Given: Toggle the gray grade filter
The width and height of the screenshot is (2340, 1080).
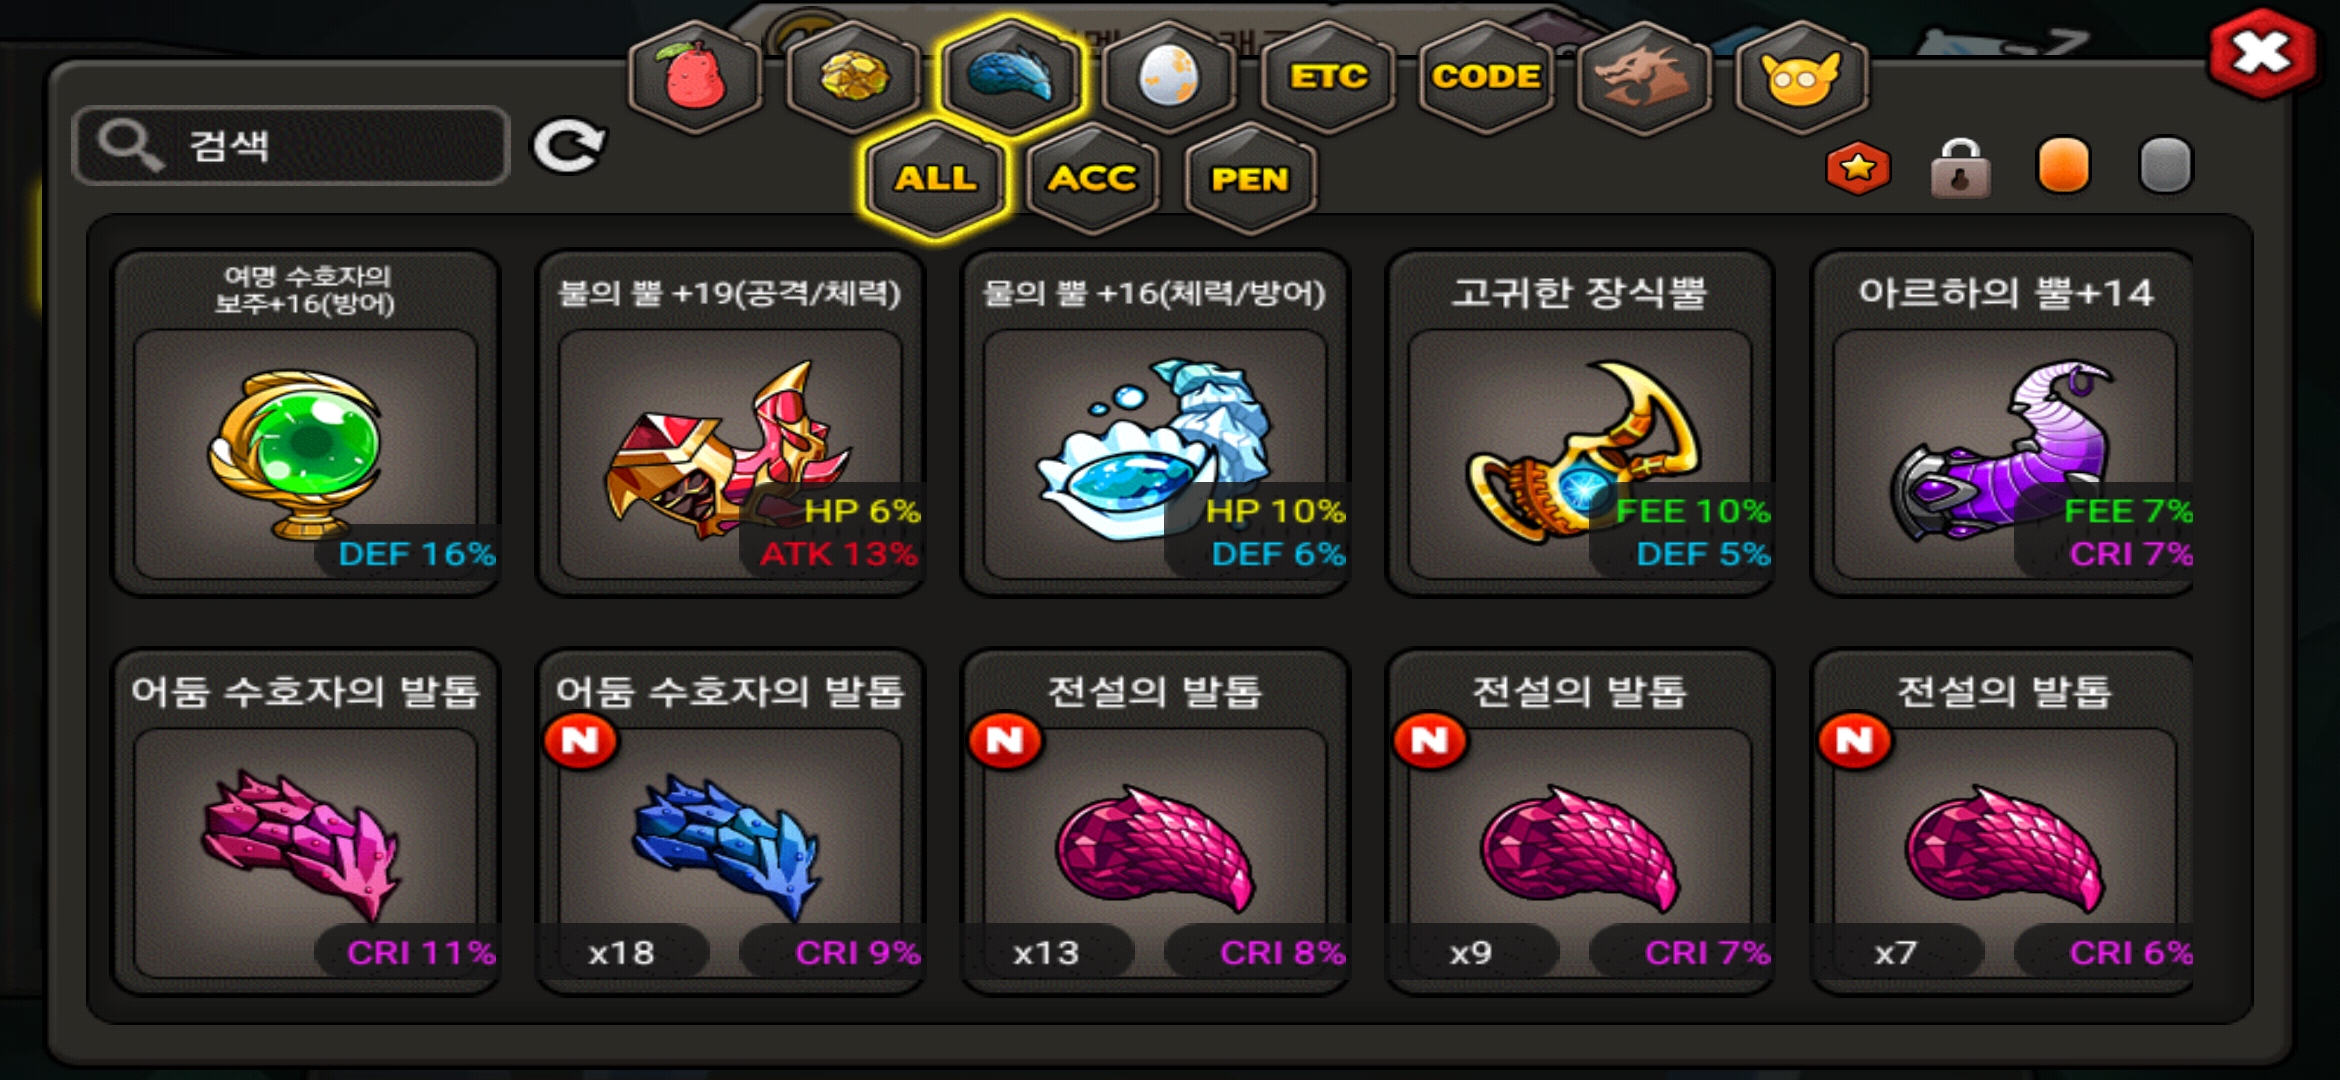Looking at the screenshot, I should [x=2165, y=165].
